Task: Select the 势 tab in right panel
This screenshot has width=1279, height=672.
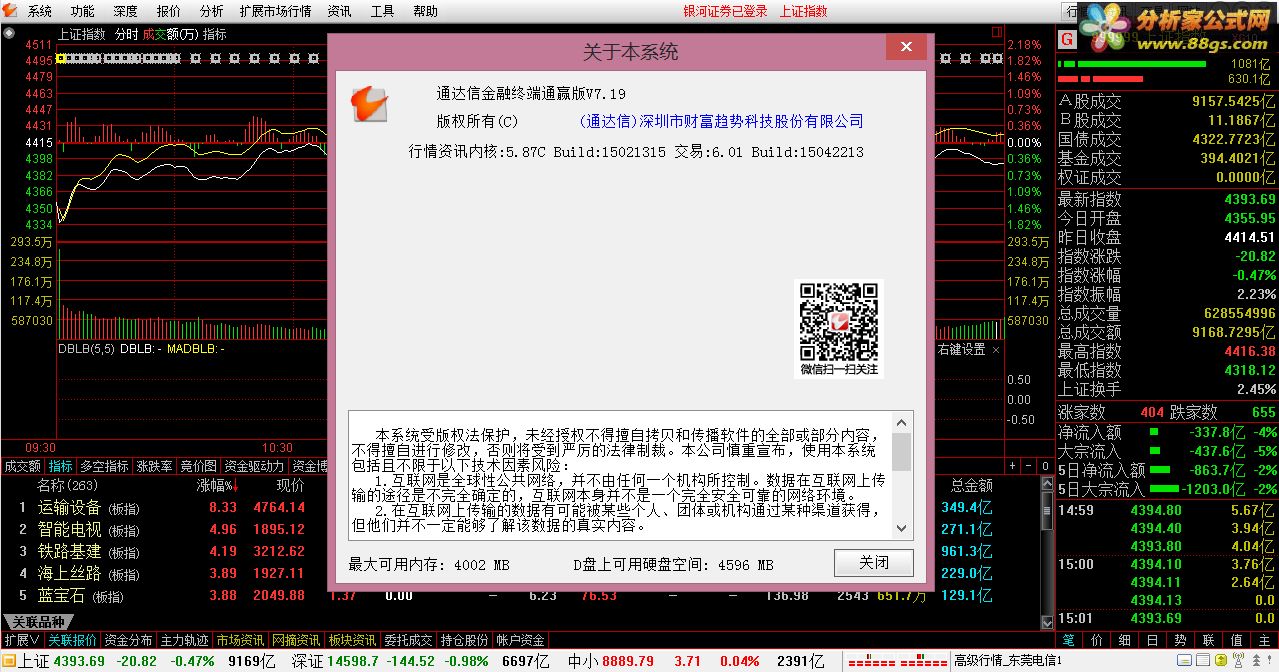Action: (x=1181, y=640)
